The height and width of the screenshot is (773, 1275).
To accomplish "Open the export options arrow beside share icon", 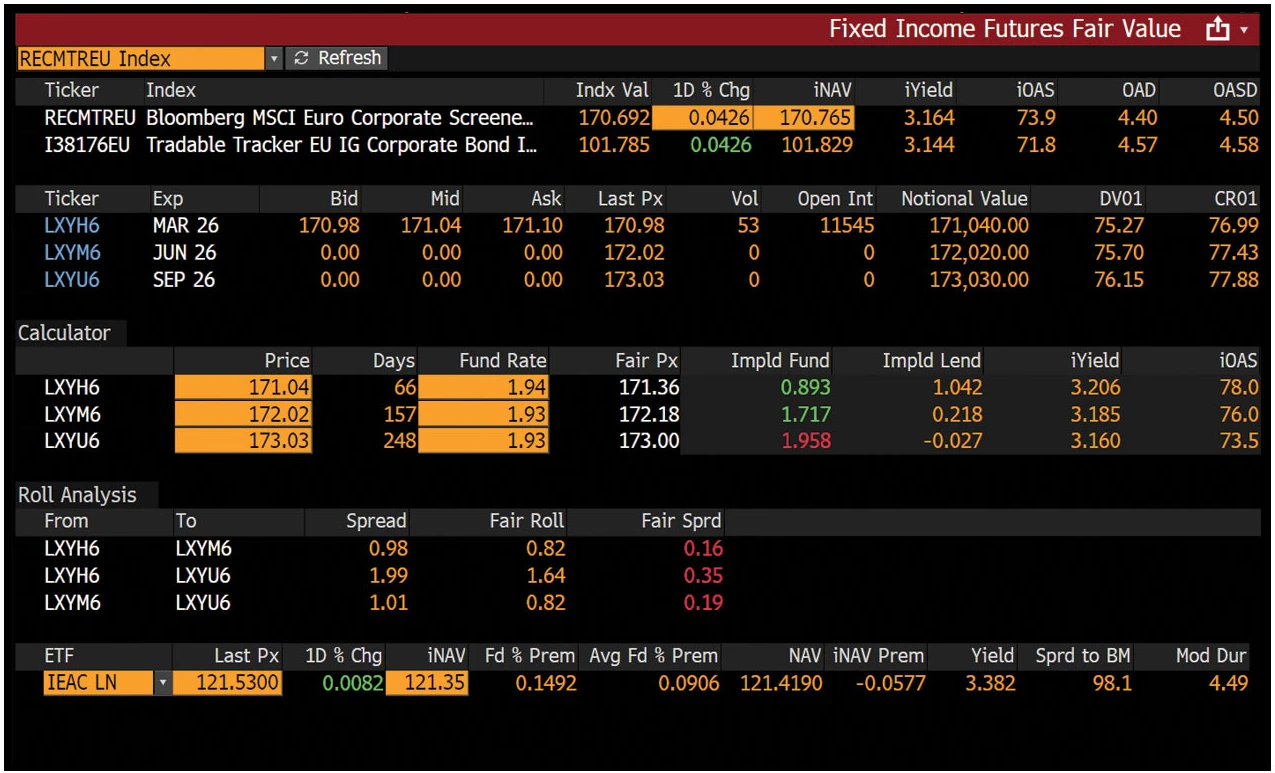I will tap(1242, 29).
